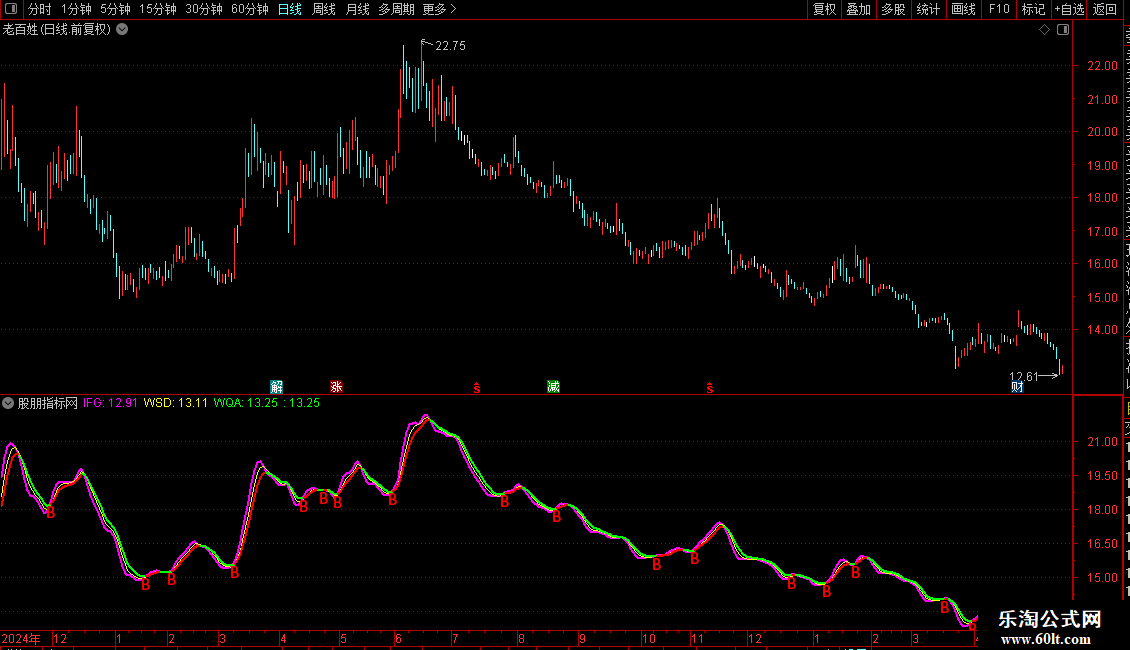Select the 60分钟 period tab
Viewport: 1130px width, 650px height.
tap(250, 9)
